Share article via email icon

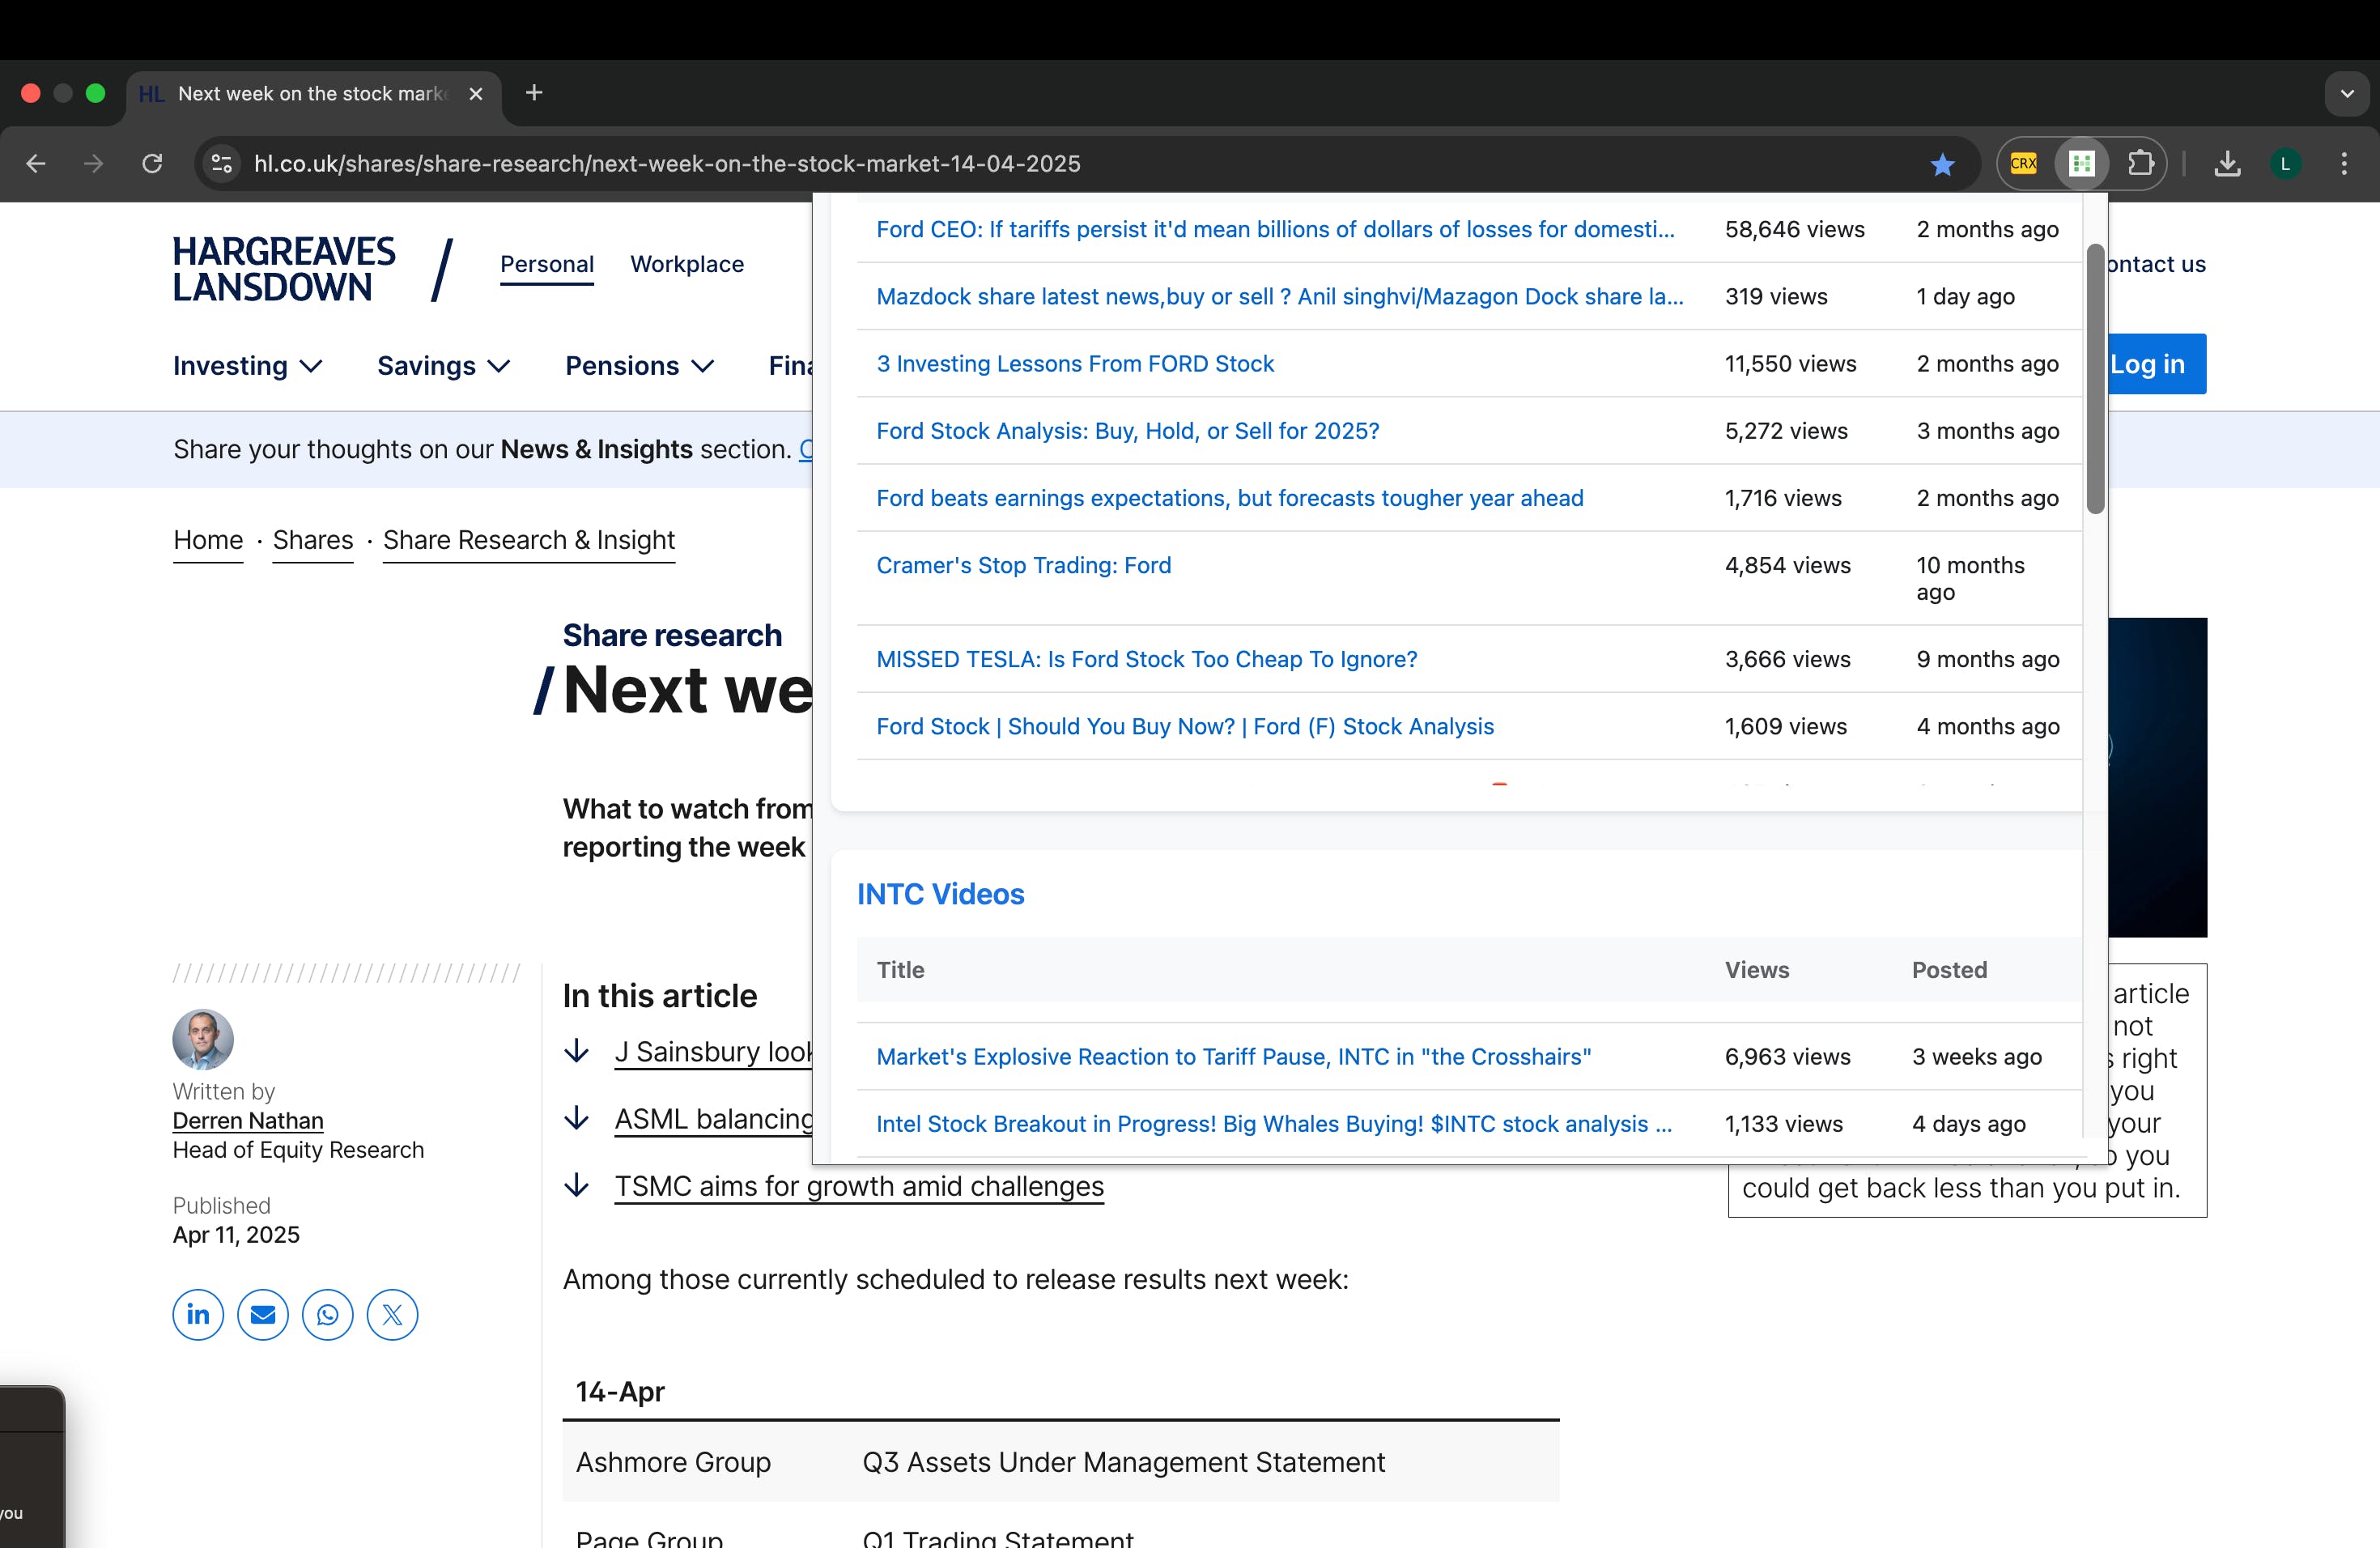pyautogui.click(x=263, y=1314)
